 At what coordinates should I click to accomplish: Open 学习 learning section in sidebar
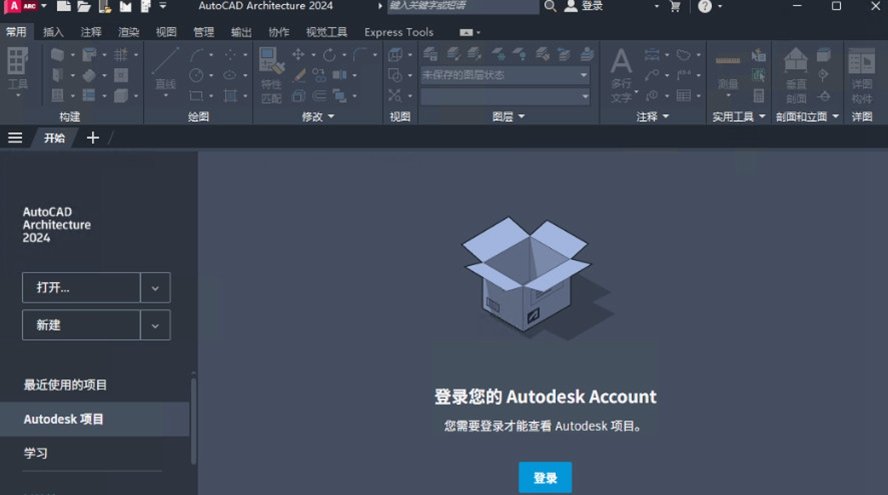click(36, 453)
